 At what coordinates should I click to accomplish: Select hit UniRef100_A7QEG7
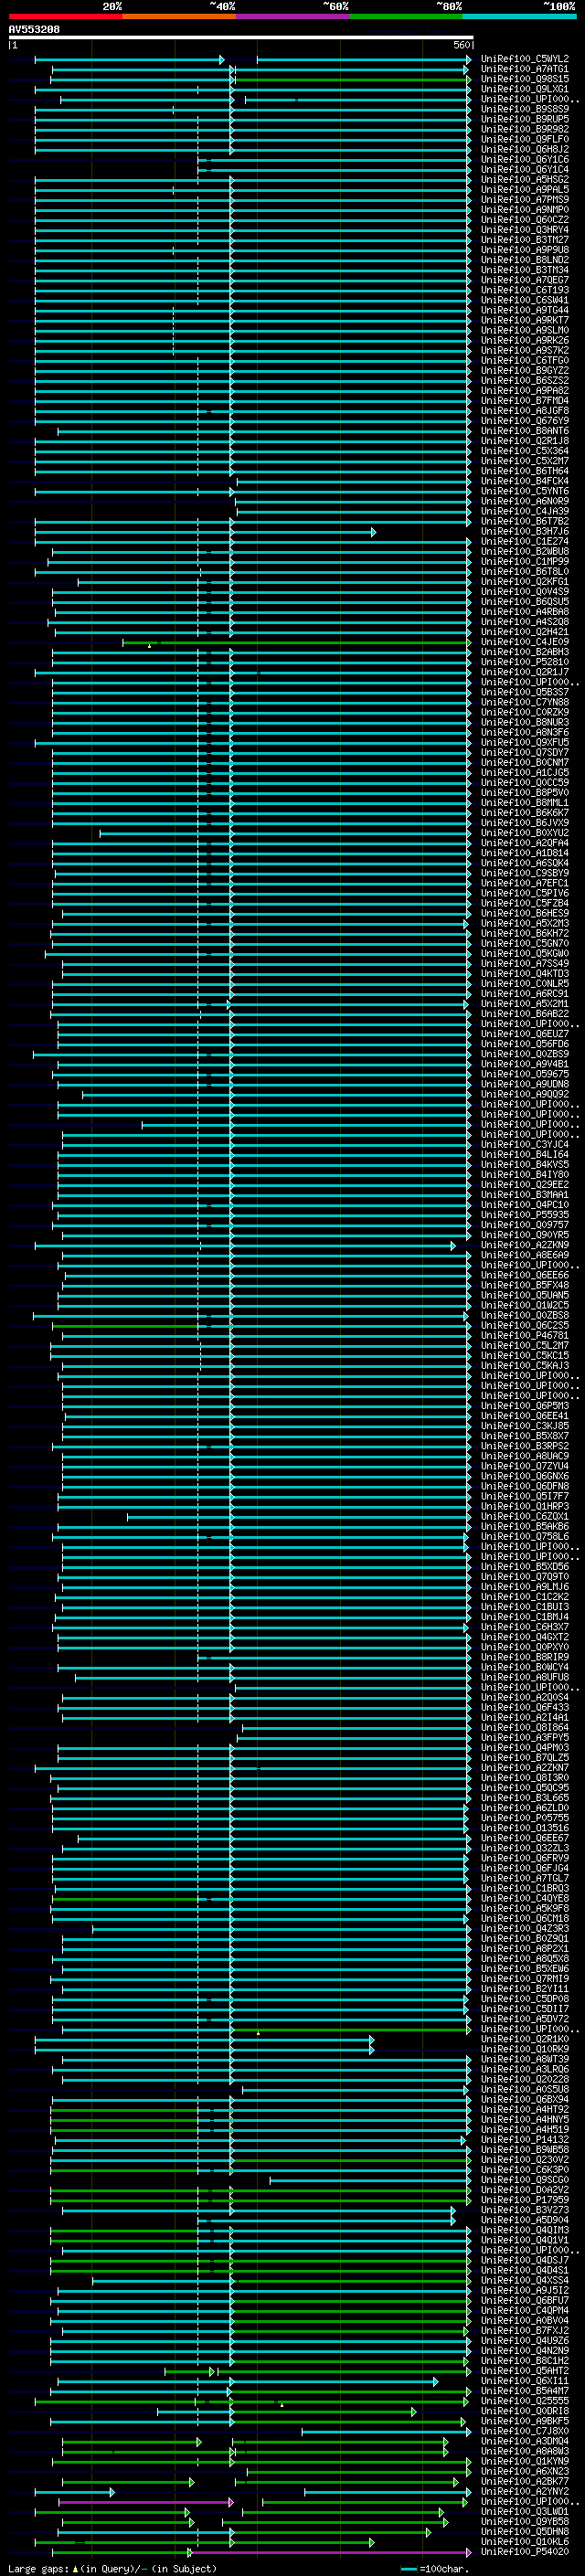[525, 279]
